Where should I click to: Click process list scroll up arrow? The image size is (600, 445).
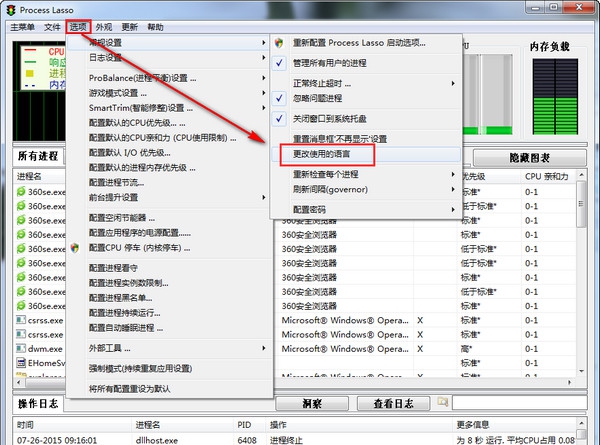581,175
